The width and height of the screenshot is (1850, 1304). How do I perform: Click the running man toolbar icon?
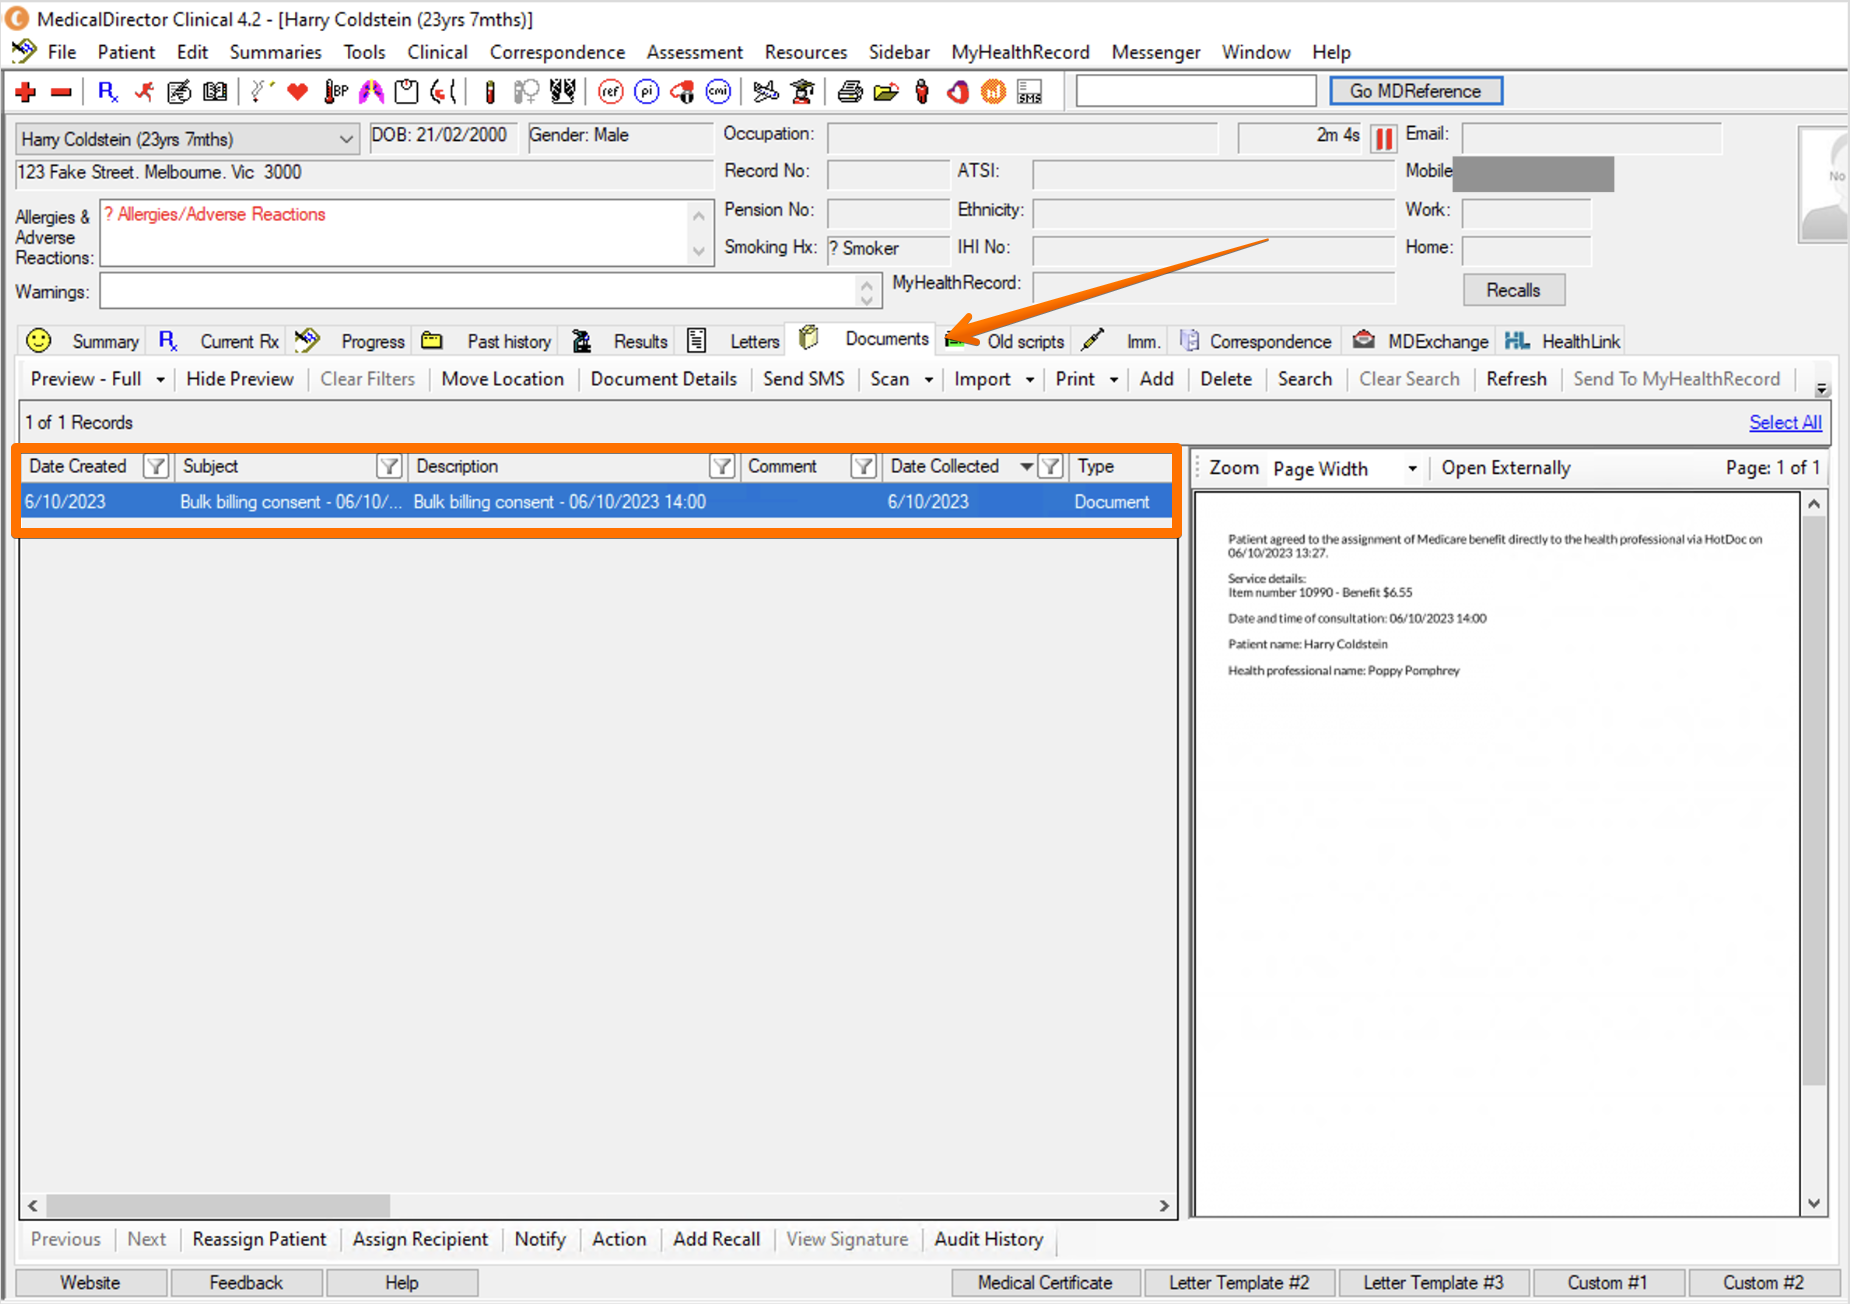[x=144, y=92]
